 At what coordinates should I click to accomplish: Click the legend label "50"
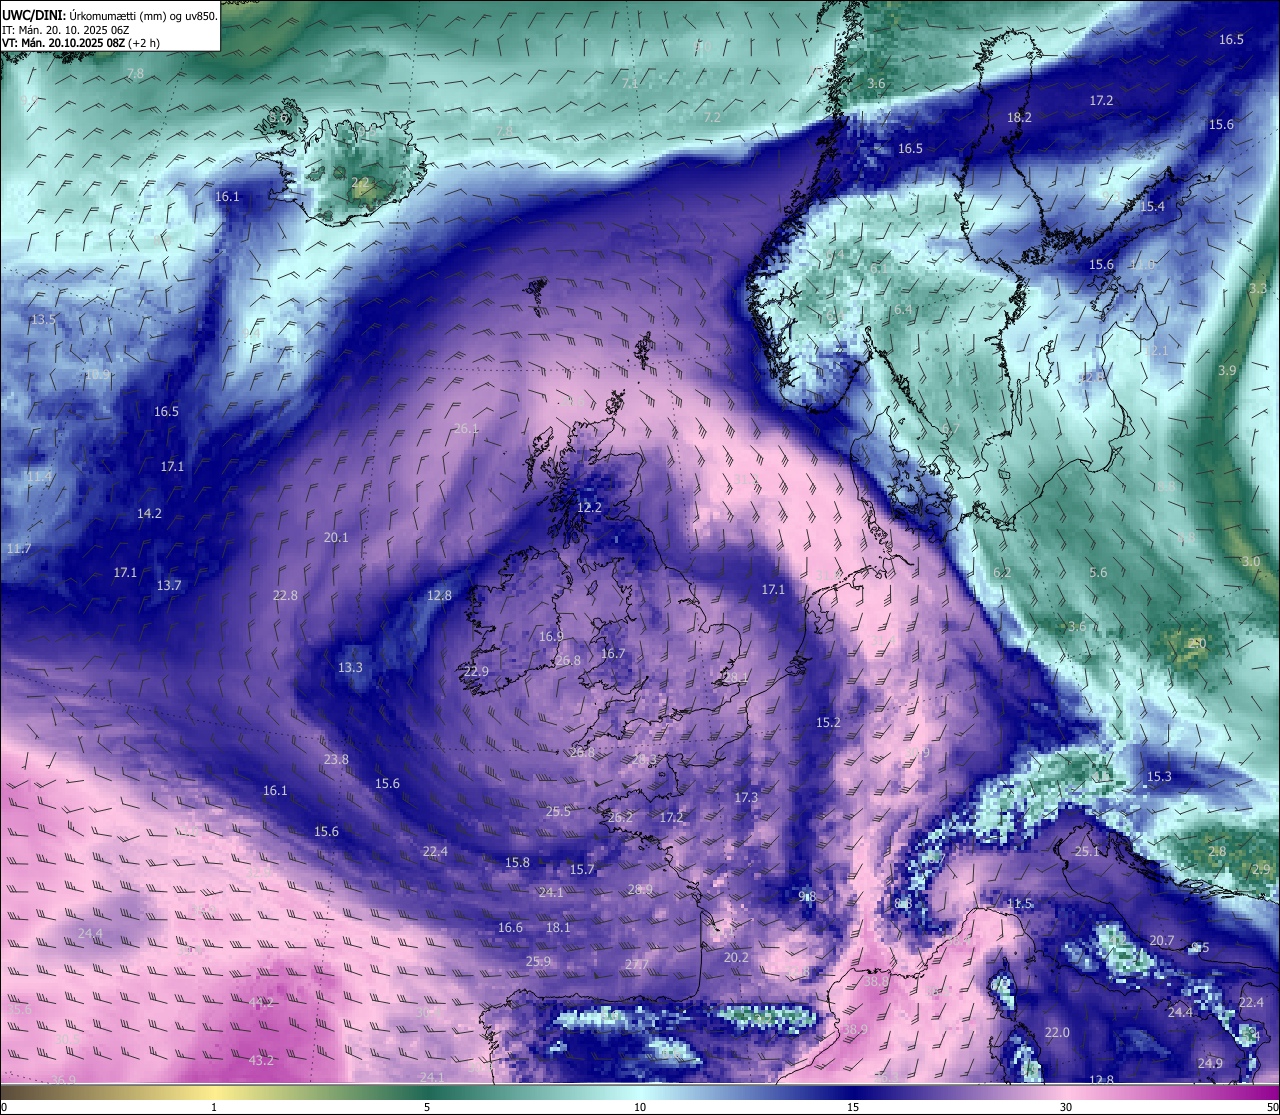(x=1272, y=1107)
